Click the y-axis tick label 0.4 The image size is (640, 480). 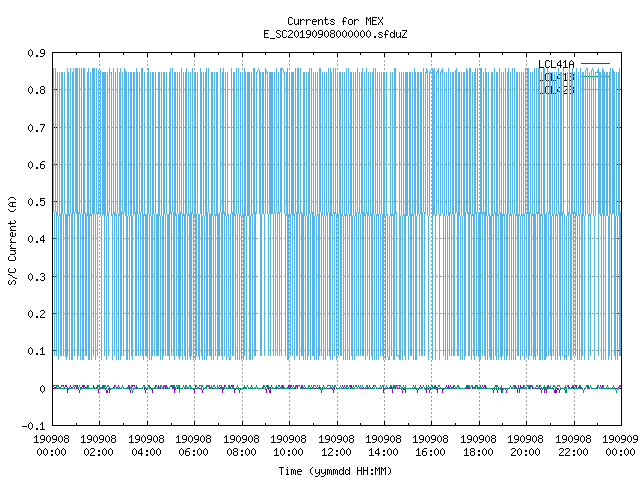tap(36, 239)
